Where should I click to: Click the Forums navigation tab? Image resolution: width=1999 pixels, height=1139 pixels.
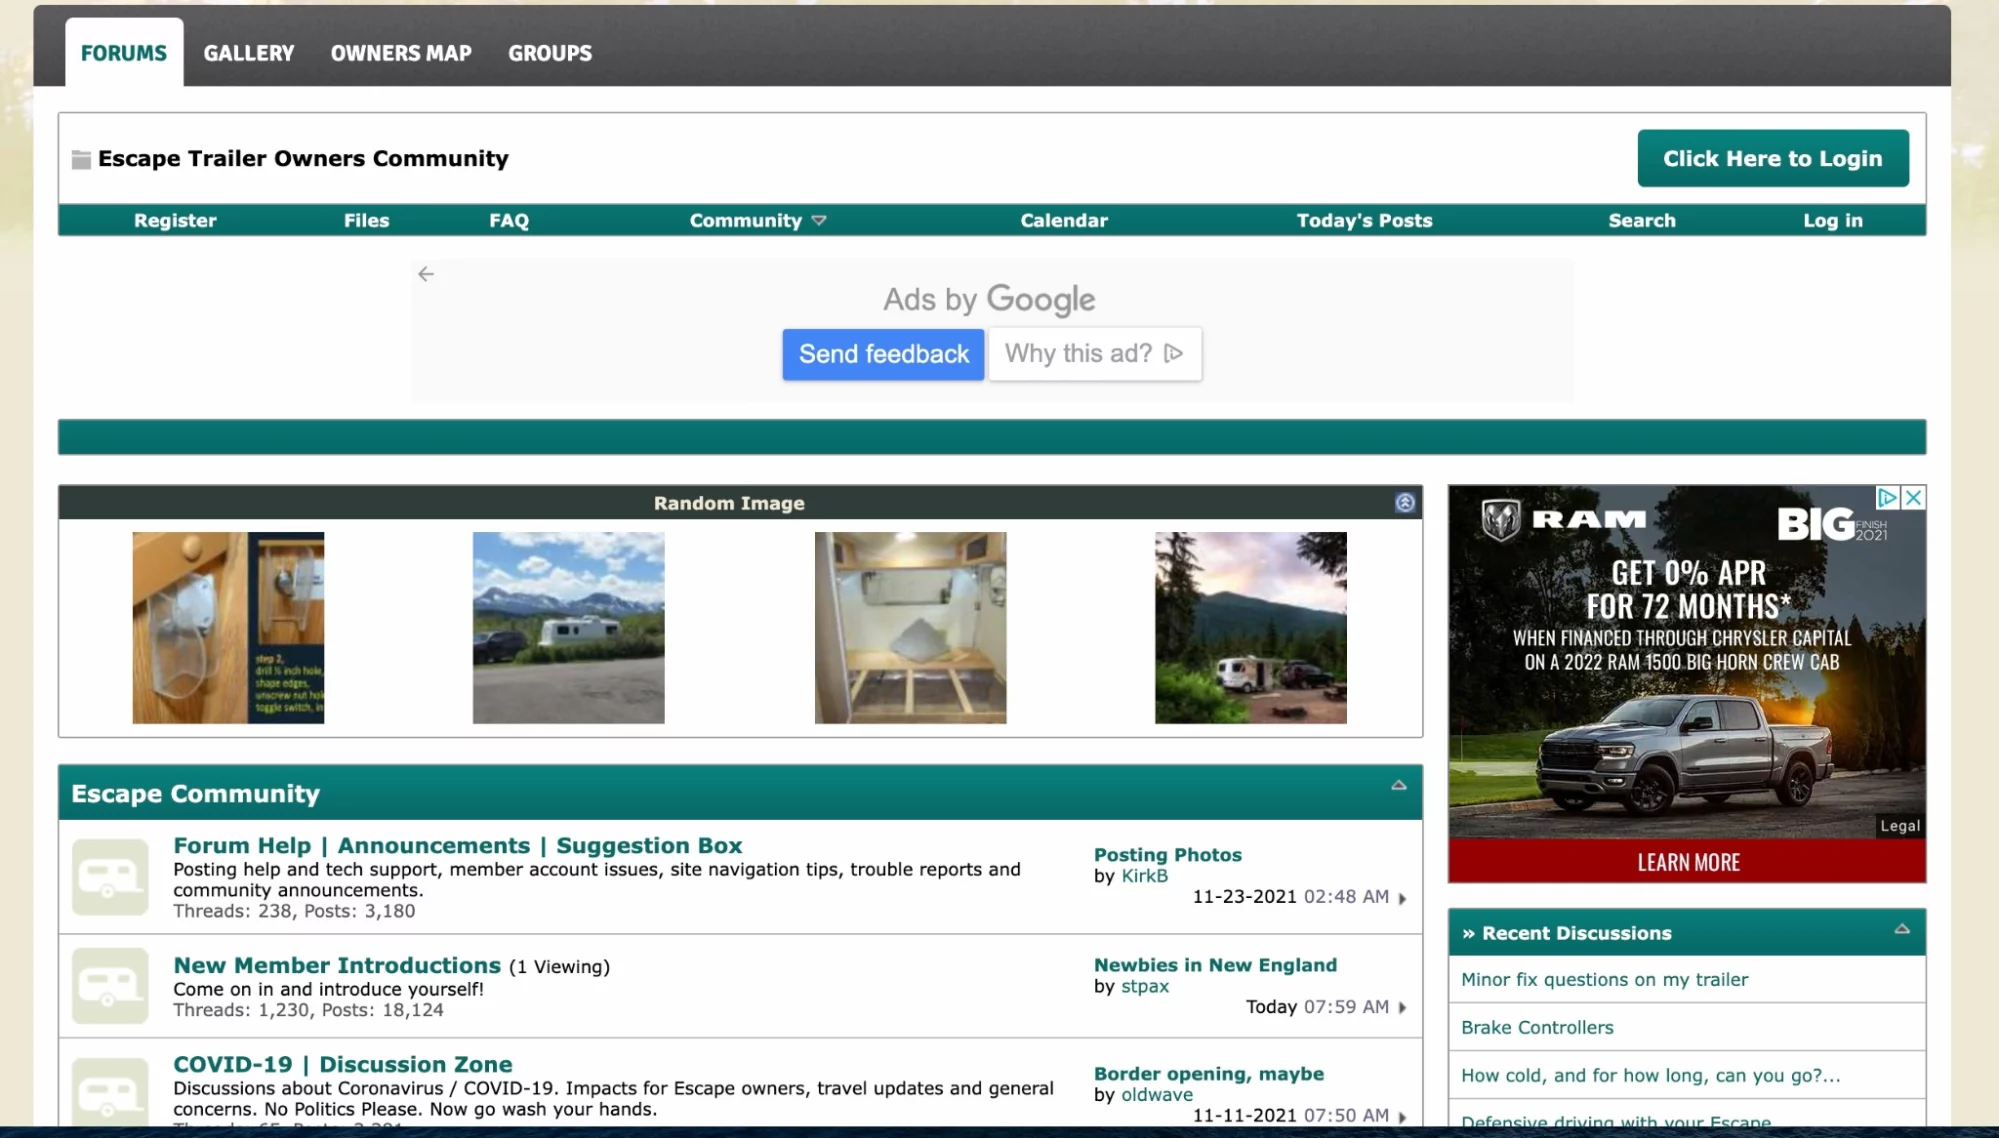pyautogui.click(x=124, y=52)
